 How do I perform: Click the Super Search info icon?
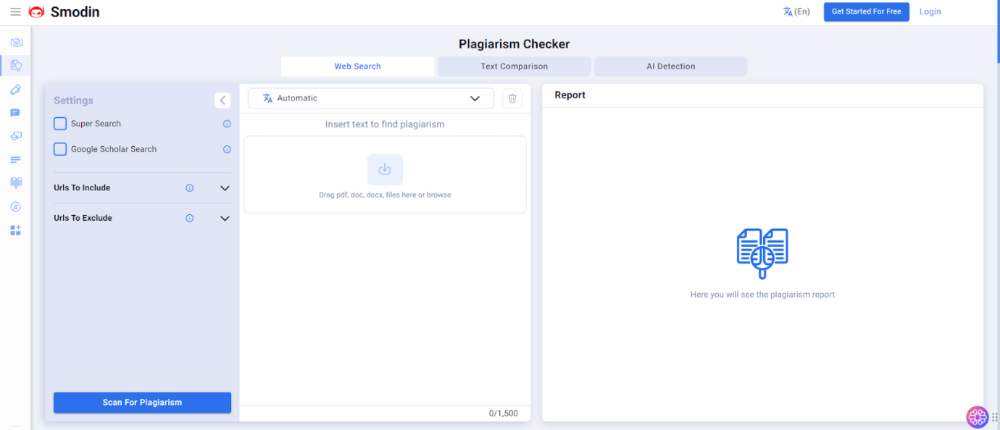tap(227, 124)
